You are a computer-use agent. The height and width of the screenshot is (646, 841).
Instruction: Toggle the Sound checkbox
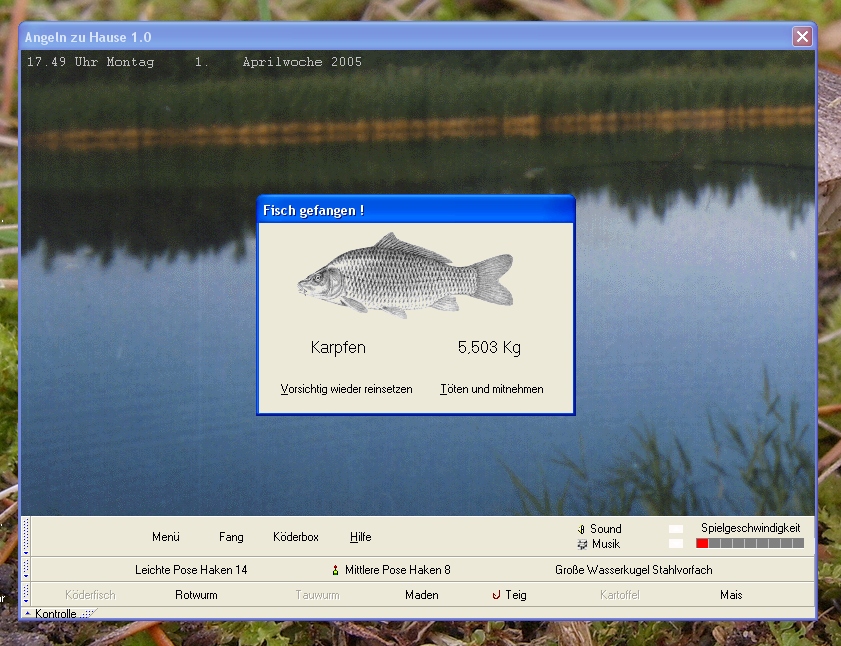click(x=676, y=529)
